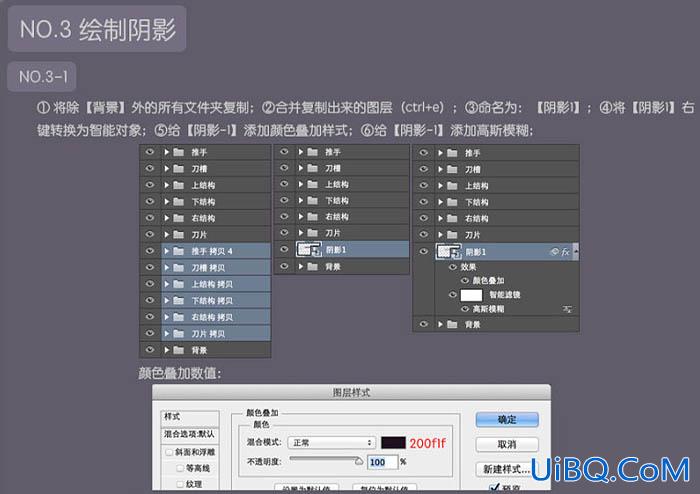Expand 推手 拷贝 4 group
The image size is (700, 494).
click(167, 251)
